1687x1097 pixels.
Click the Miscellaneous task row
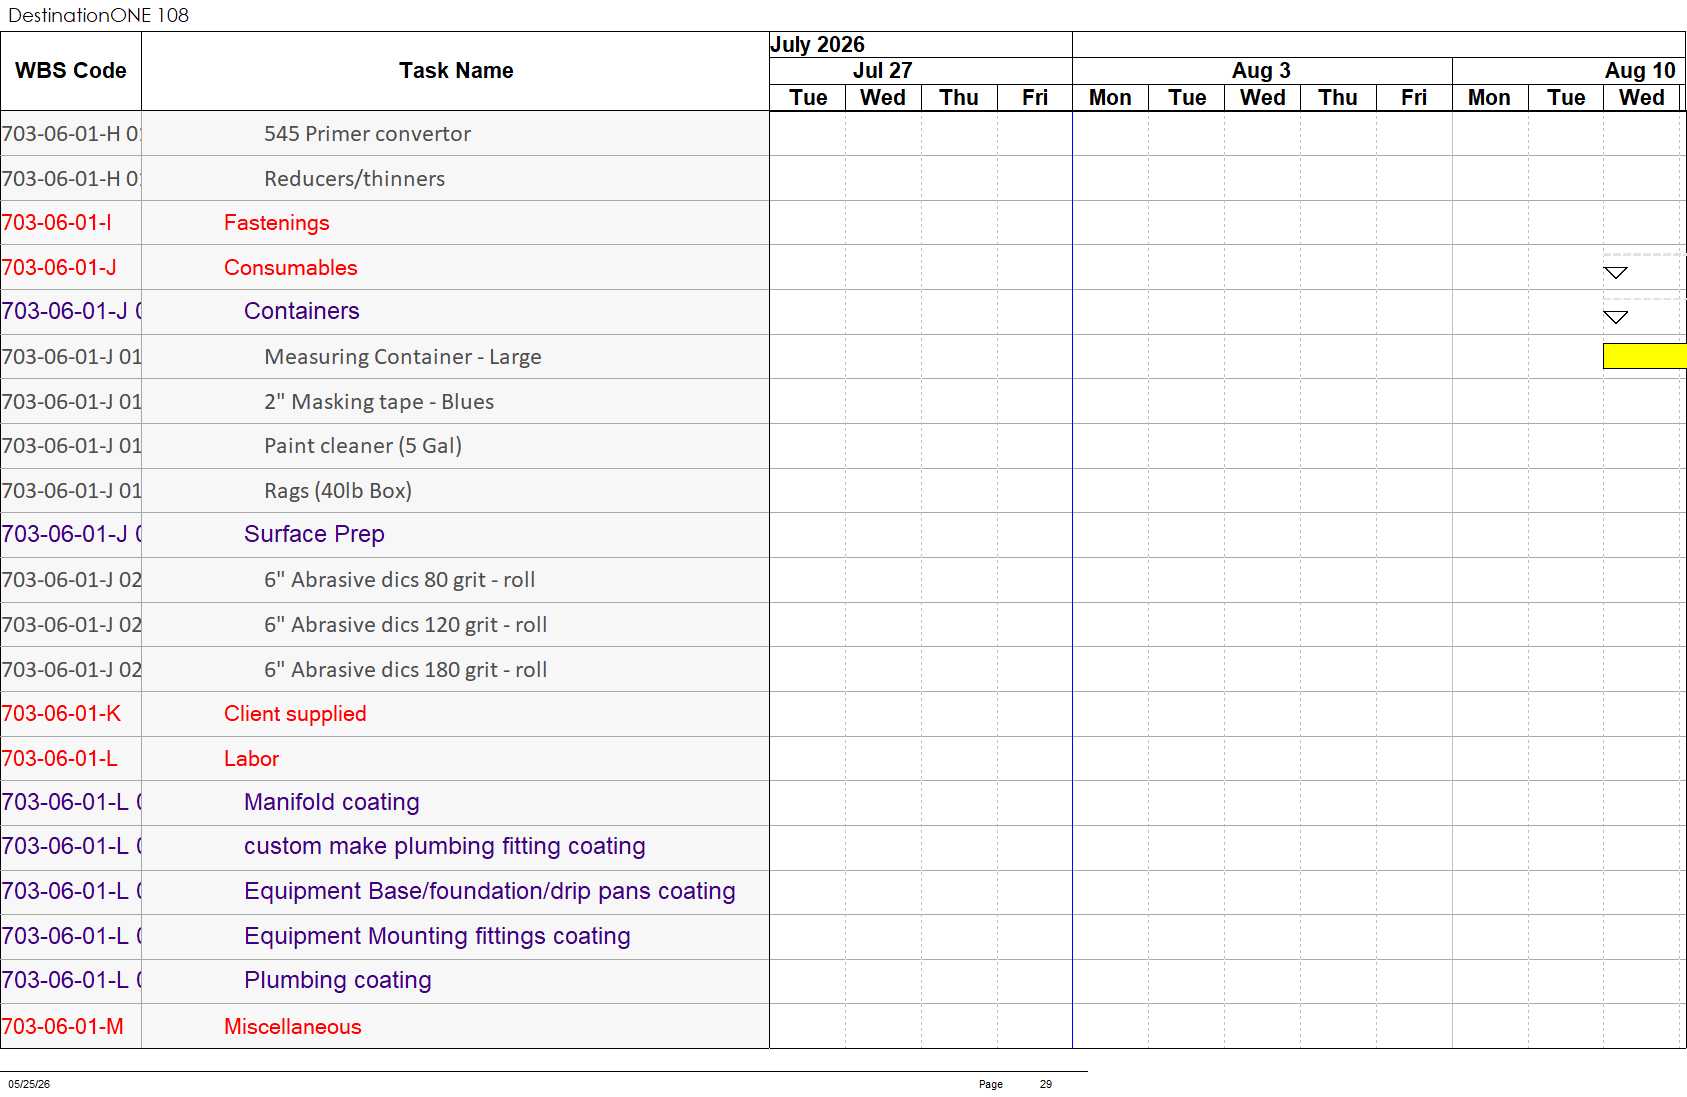385,1026
